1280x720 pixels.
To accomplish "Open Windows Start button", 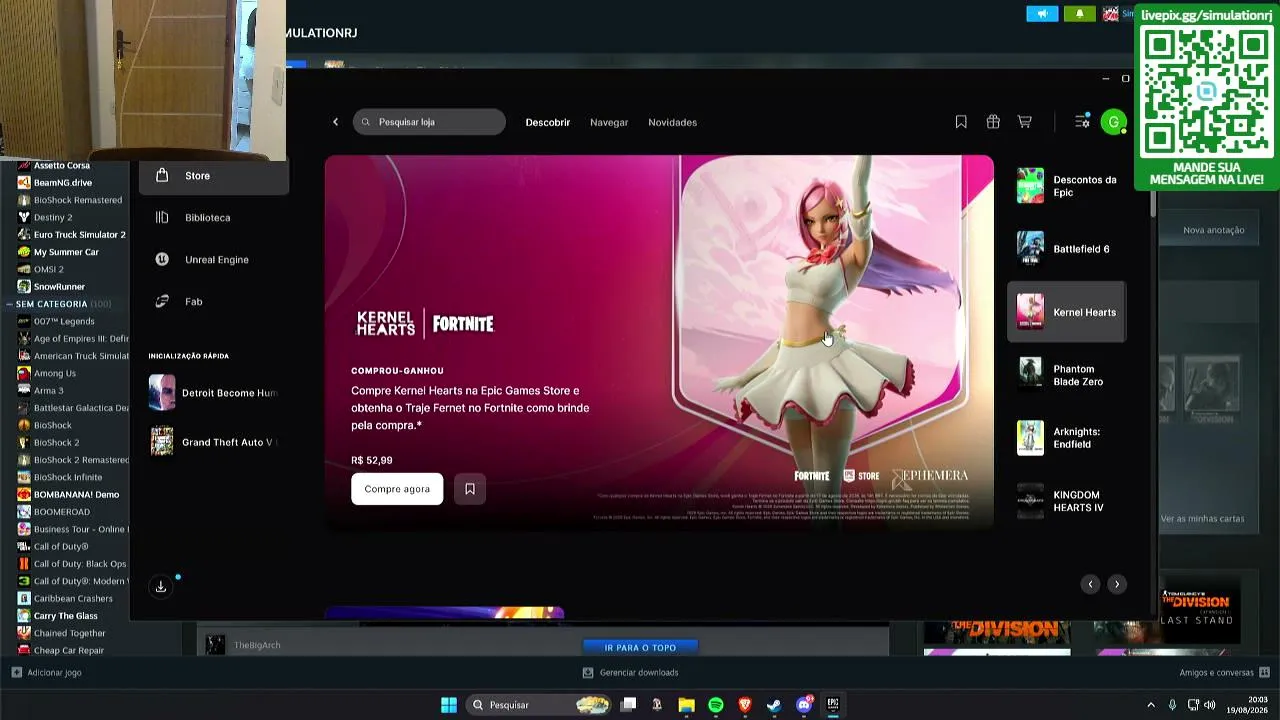I will [x=449, y=705].
